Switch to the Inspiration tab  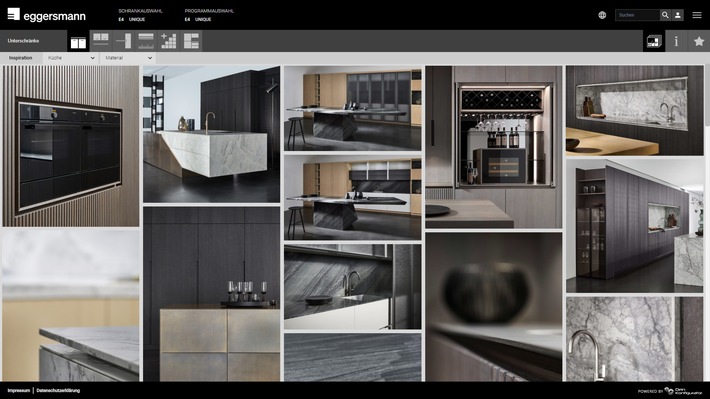(x=21, y=58)
